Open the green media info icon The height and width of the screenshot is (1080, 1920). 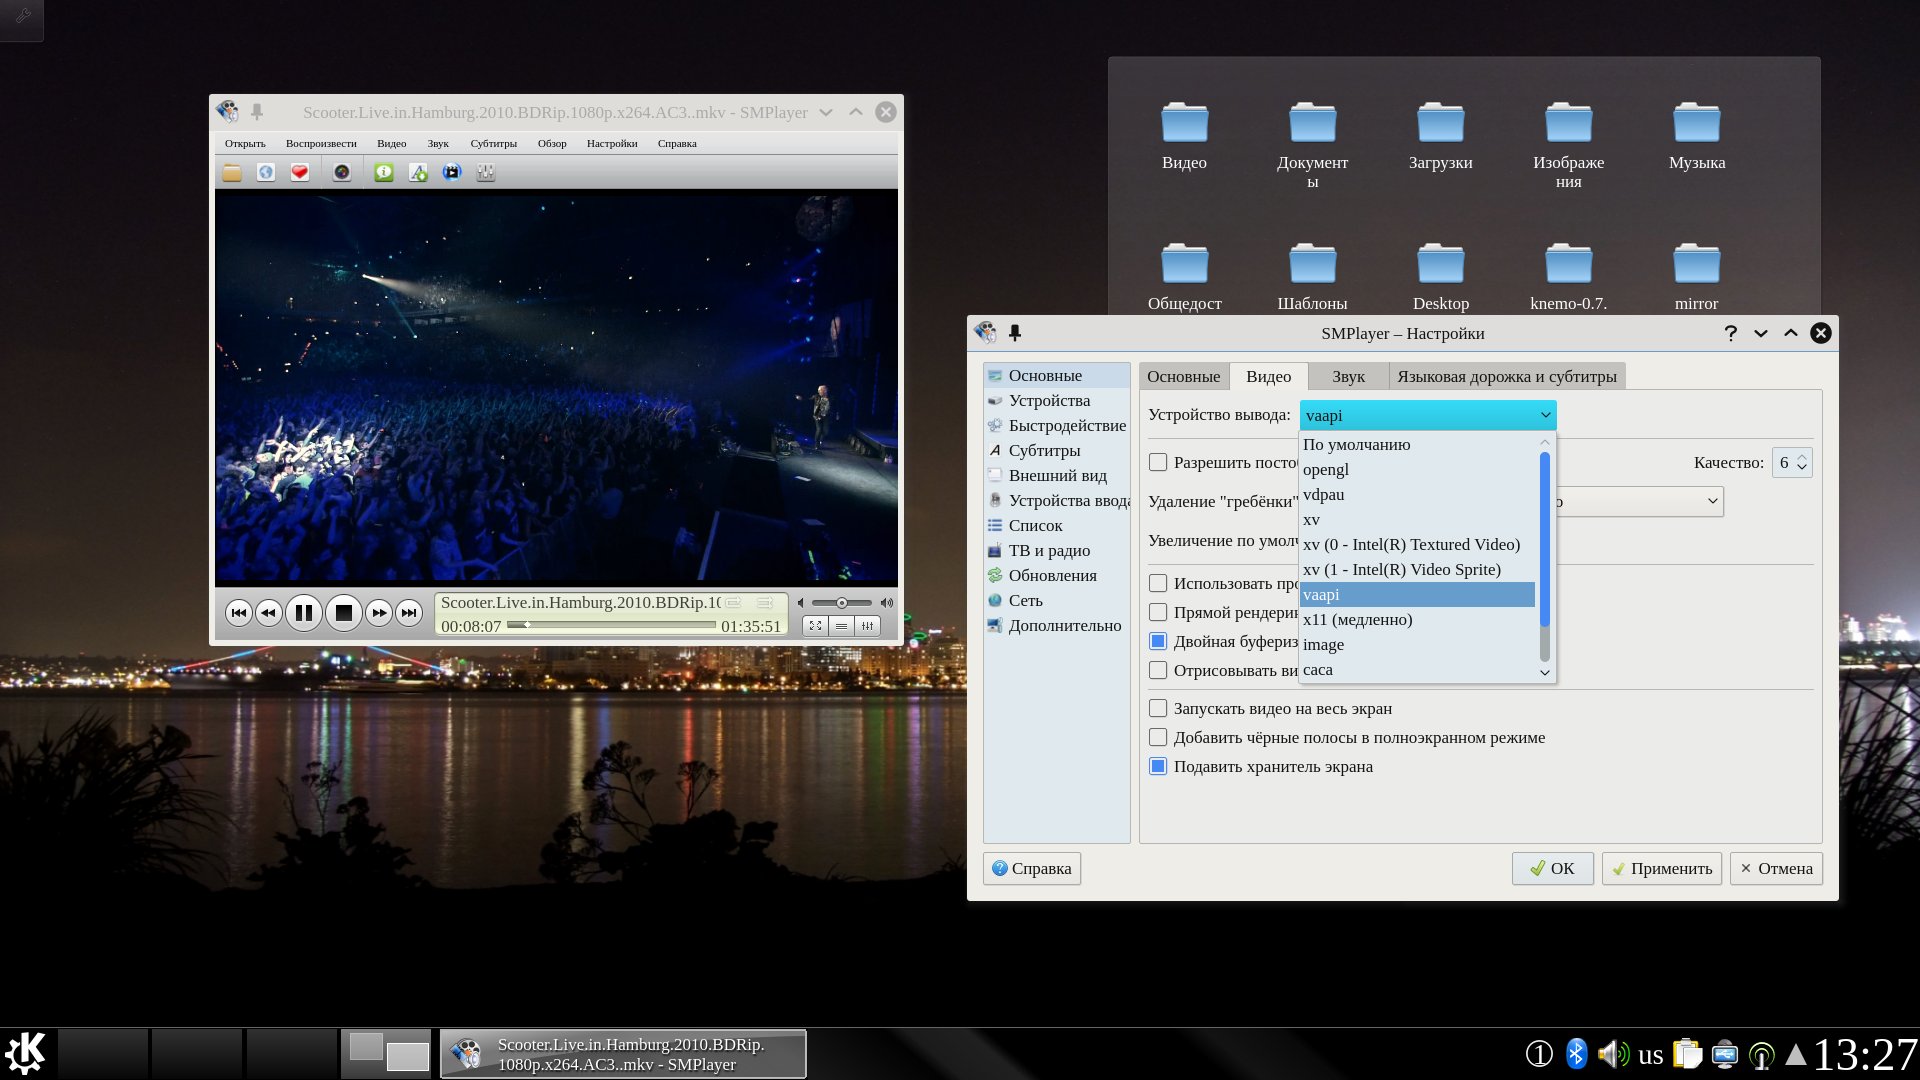click(x=384, y=173)
